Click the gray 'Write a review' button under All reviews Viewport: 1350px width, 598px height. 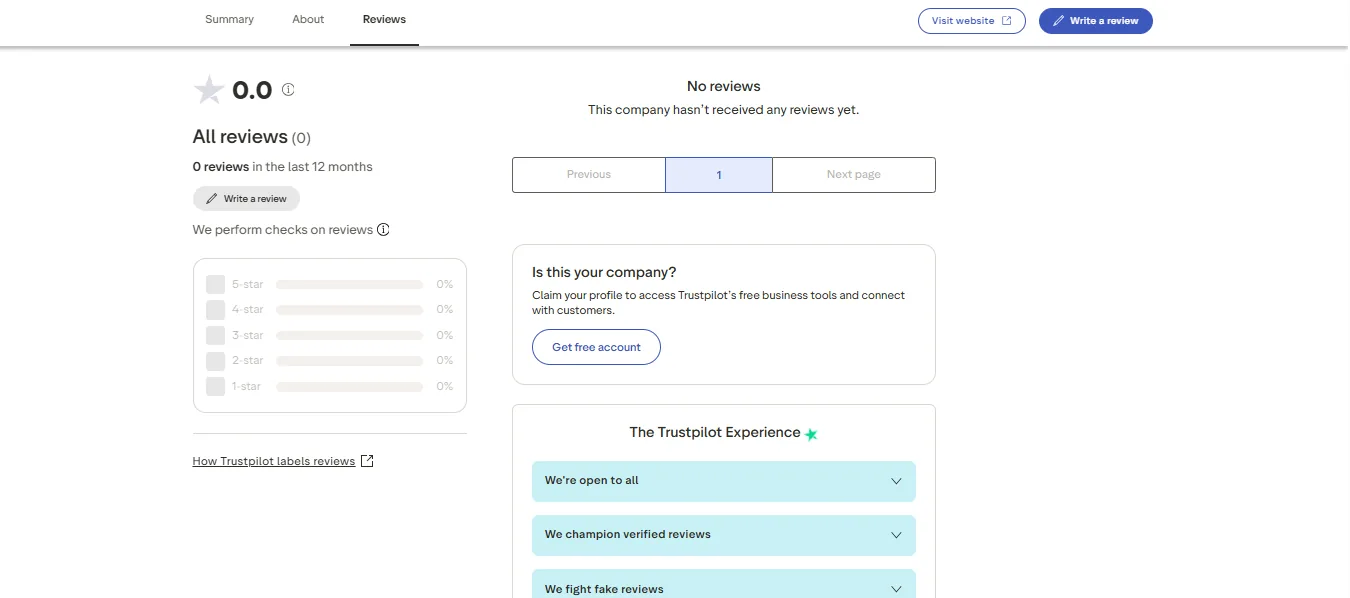[x=246, y=199]
